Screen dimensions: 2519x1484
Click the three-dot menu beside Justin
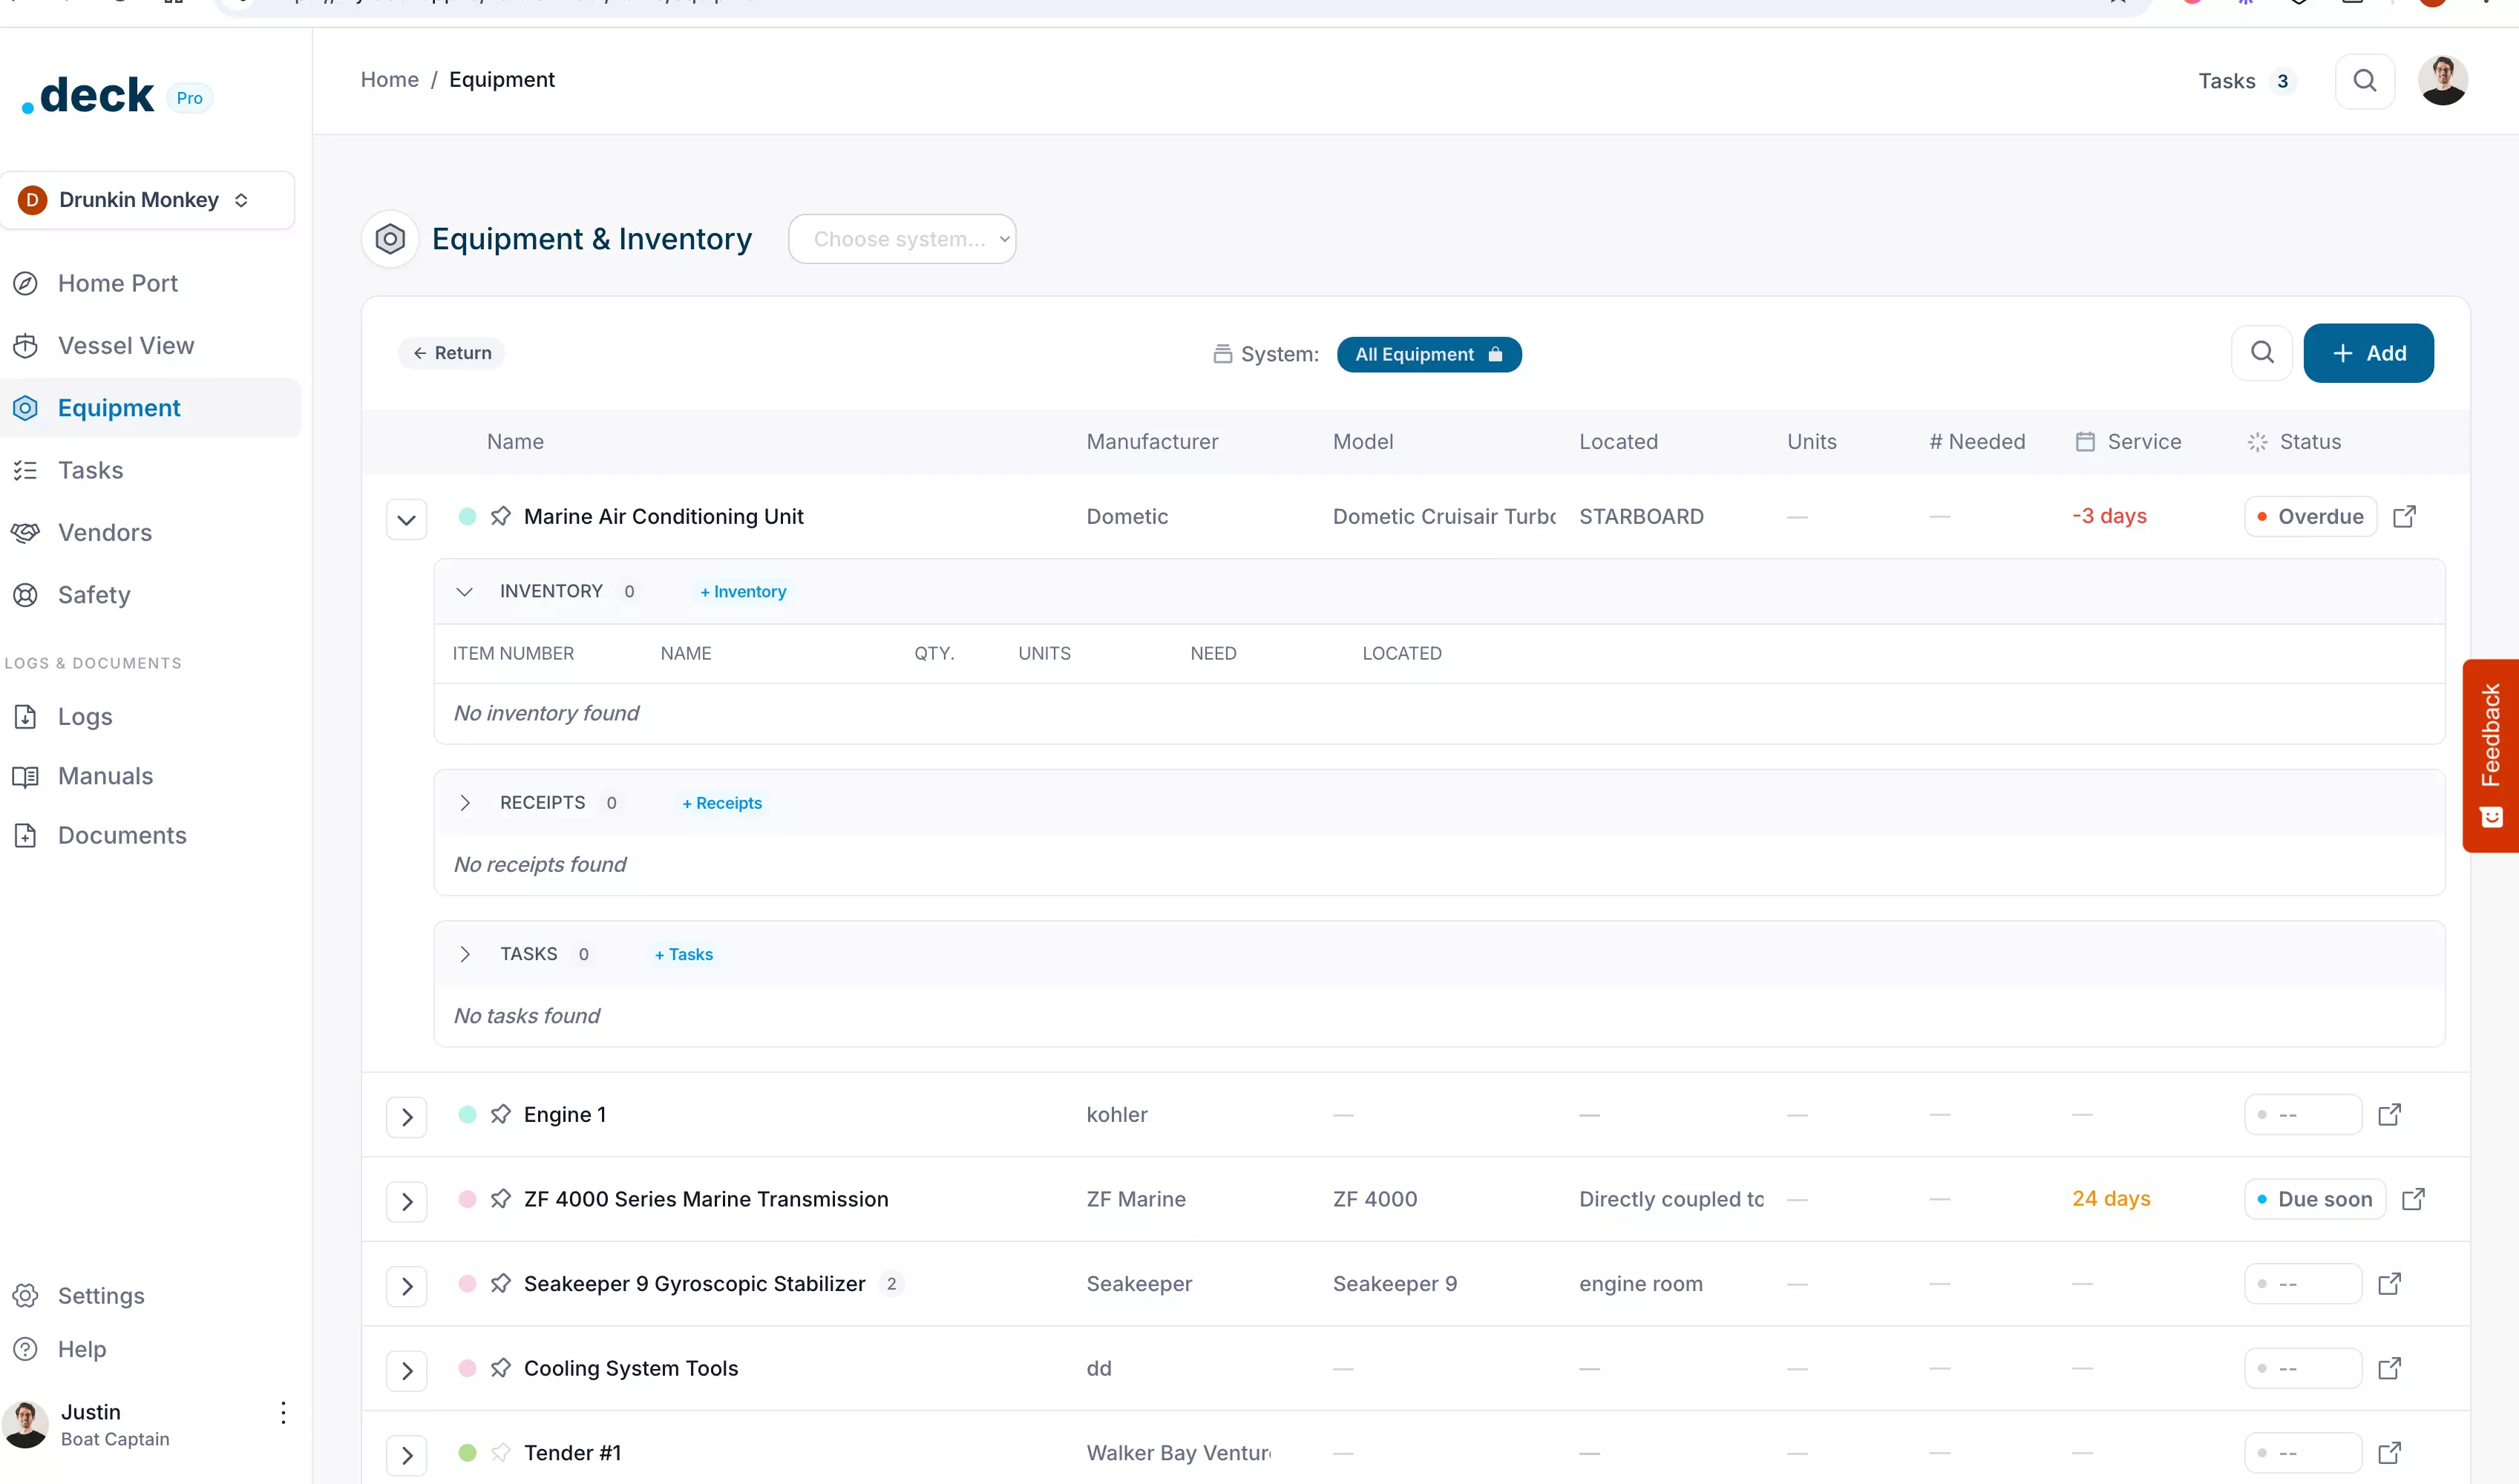pos(283,1412)
